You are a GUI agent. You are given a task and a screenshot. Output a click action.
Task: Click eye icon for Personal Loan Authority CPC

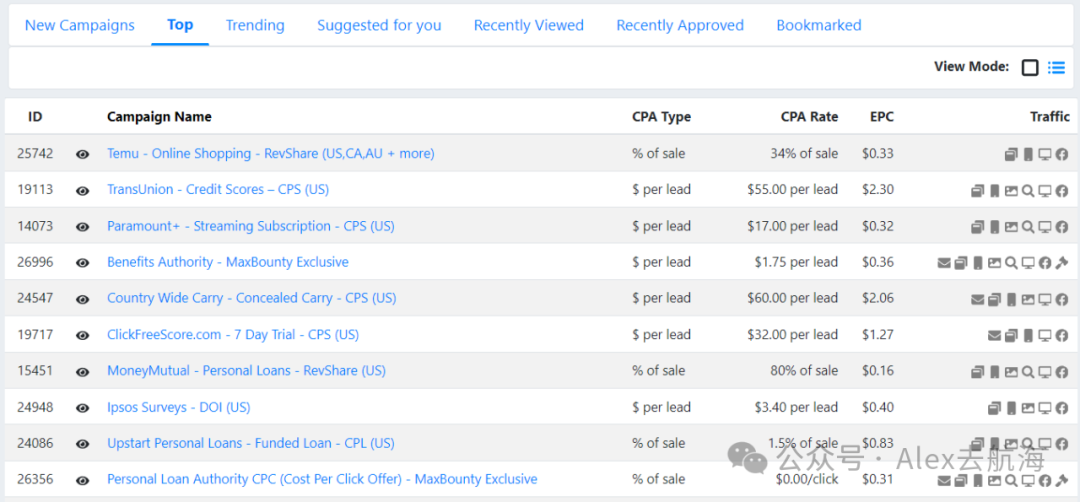click(83, 481)
